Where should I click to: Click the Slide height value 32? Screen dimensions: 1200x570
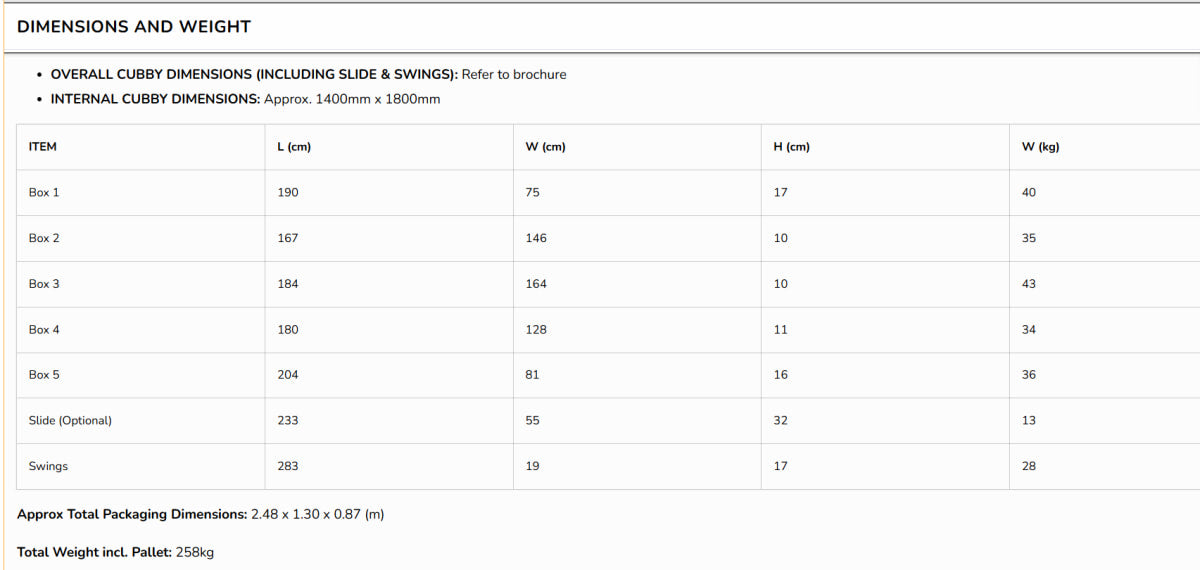[x=780, y=421]
